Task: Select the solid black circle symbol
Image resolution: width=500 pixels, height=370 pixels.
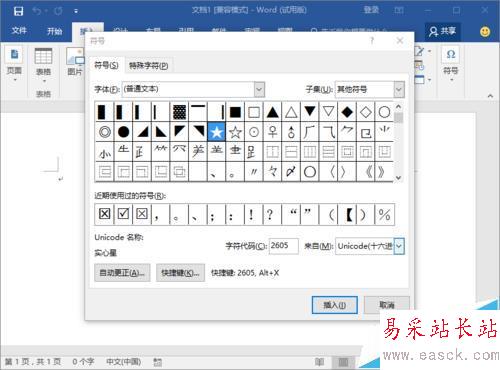Action: point(123,132)
